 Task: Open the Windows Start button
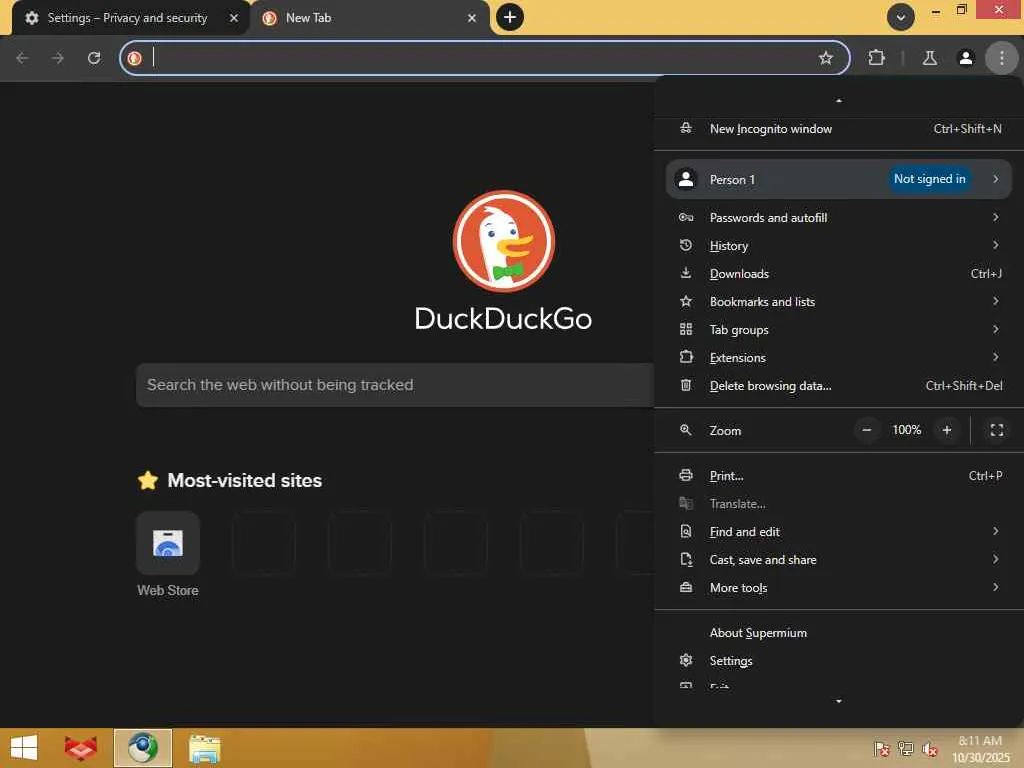[24, 748]
